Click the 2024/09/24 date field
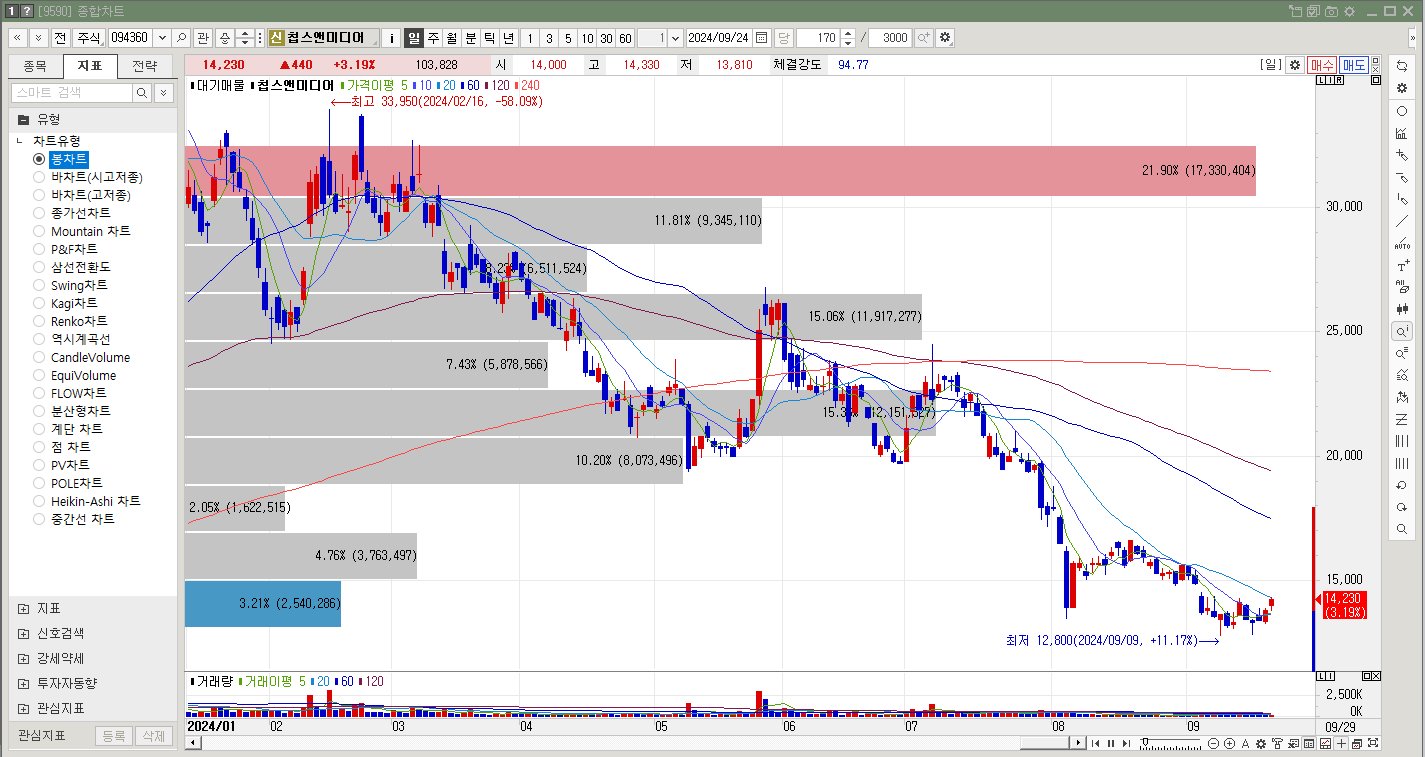This screenshot has width=1425, height=757. (720, 38)
